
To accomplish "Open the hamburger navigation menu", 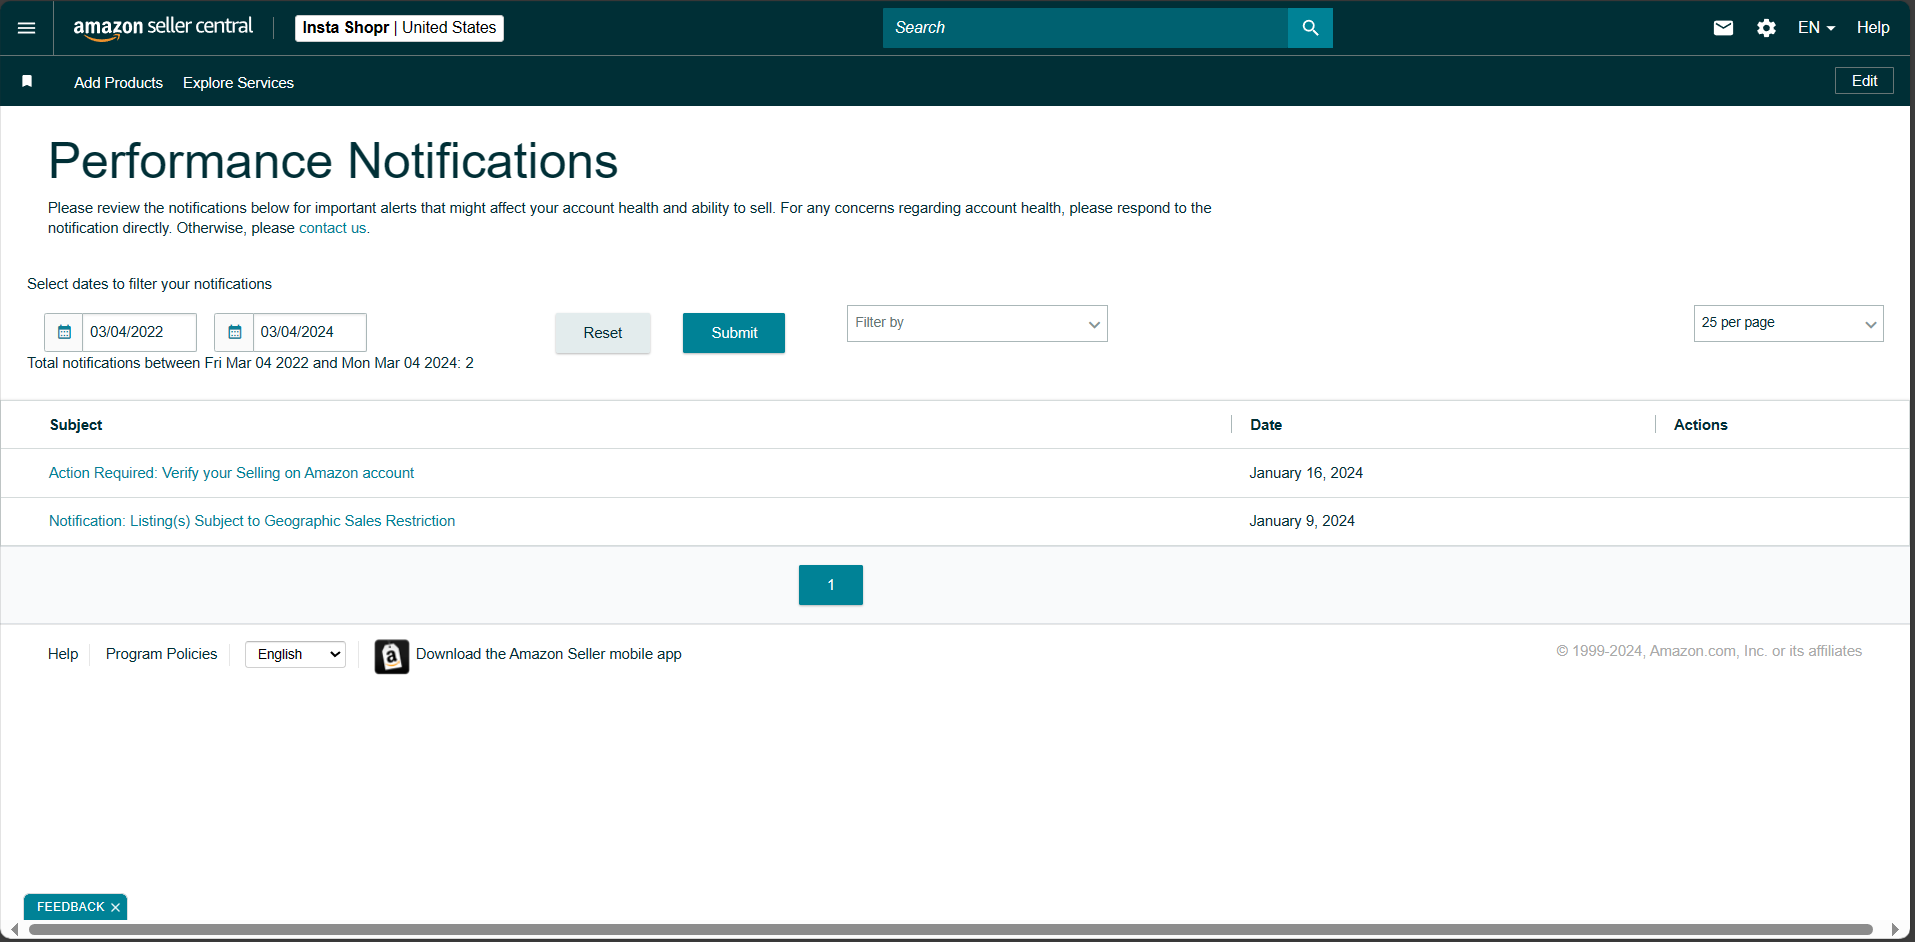I will (x=27, y=28).
